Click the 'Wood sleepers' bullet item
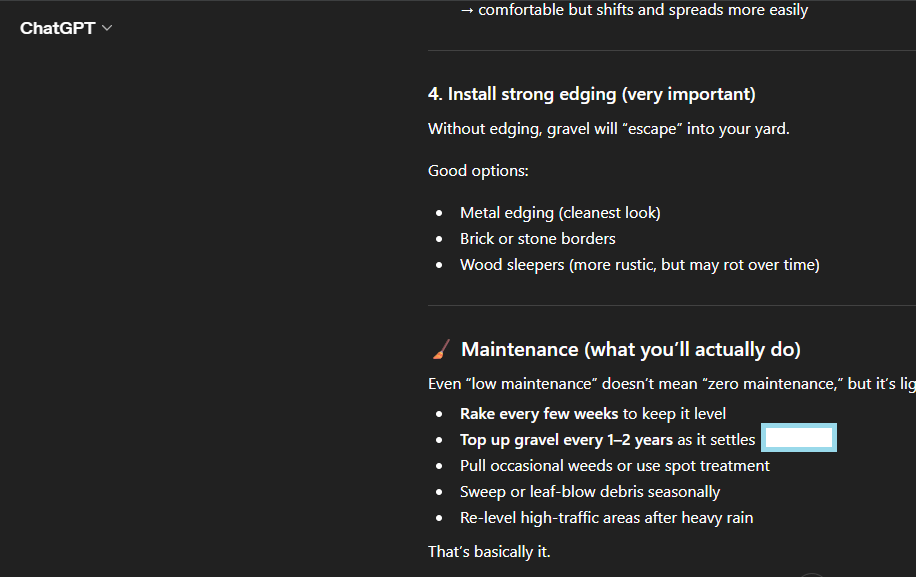 pos(639,265)
